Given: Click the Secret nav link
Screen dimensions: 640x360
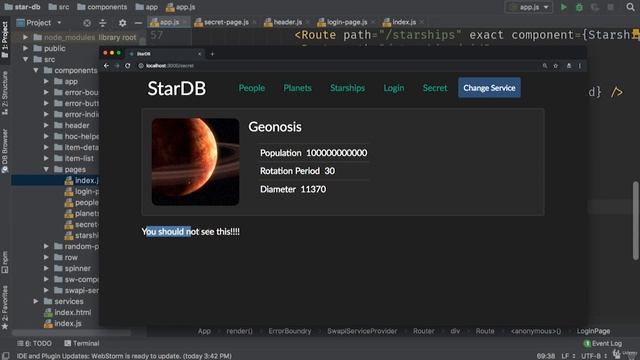Looking at the screenshot, I should pyautogui.click(x=435, y=88).
